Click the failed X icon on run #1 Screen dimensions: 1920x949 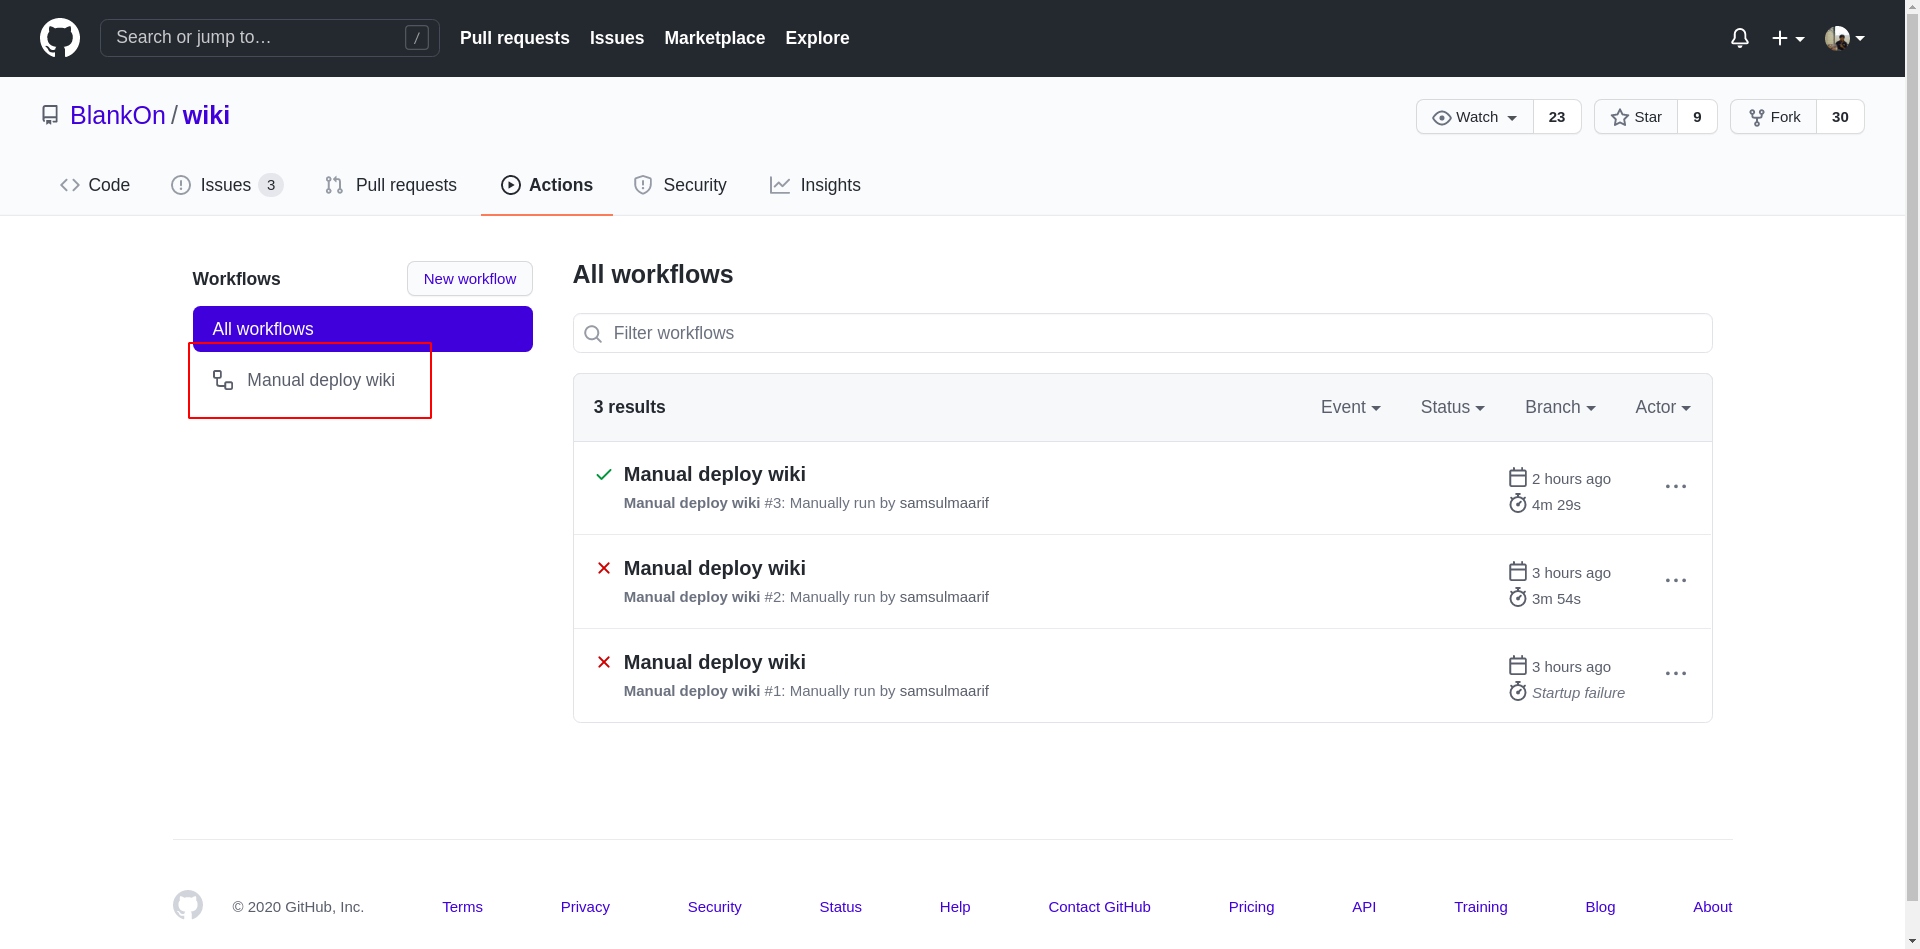pos(604,662)
